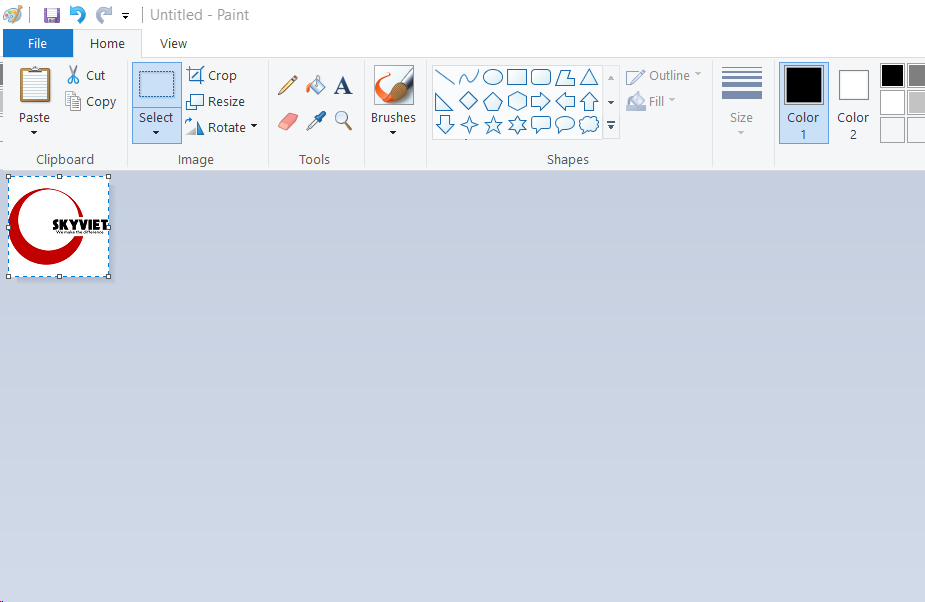Choose the Text tool

tap(343, 85)
